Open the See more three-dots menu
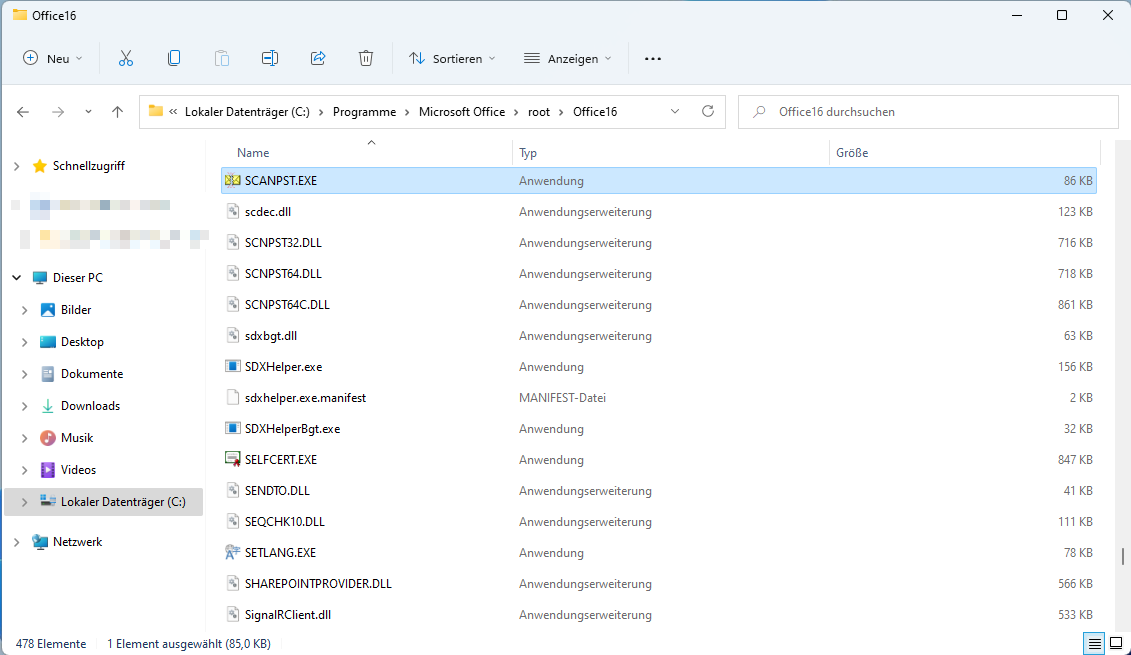 coord(653,58)
